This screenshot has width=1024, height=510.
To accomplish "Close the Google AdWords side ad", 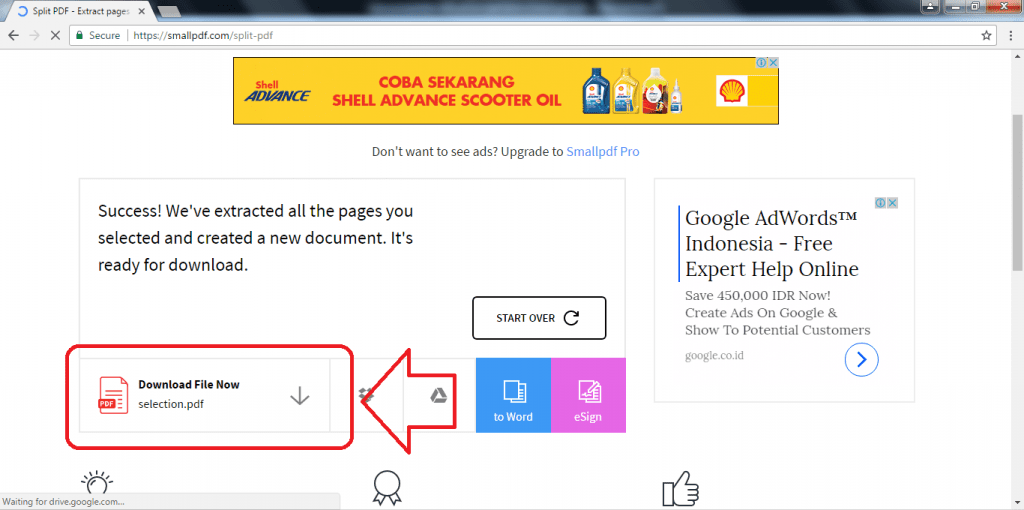I will (x=892, y=203).
